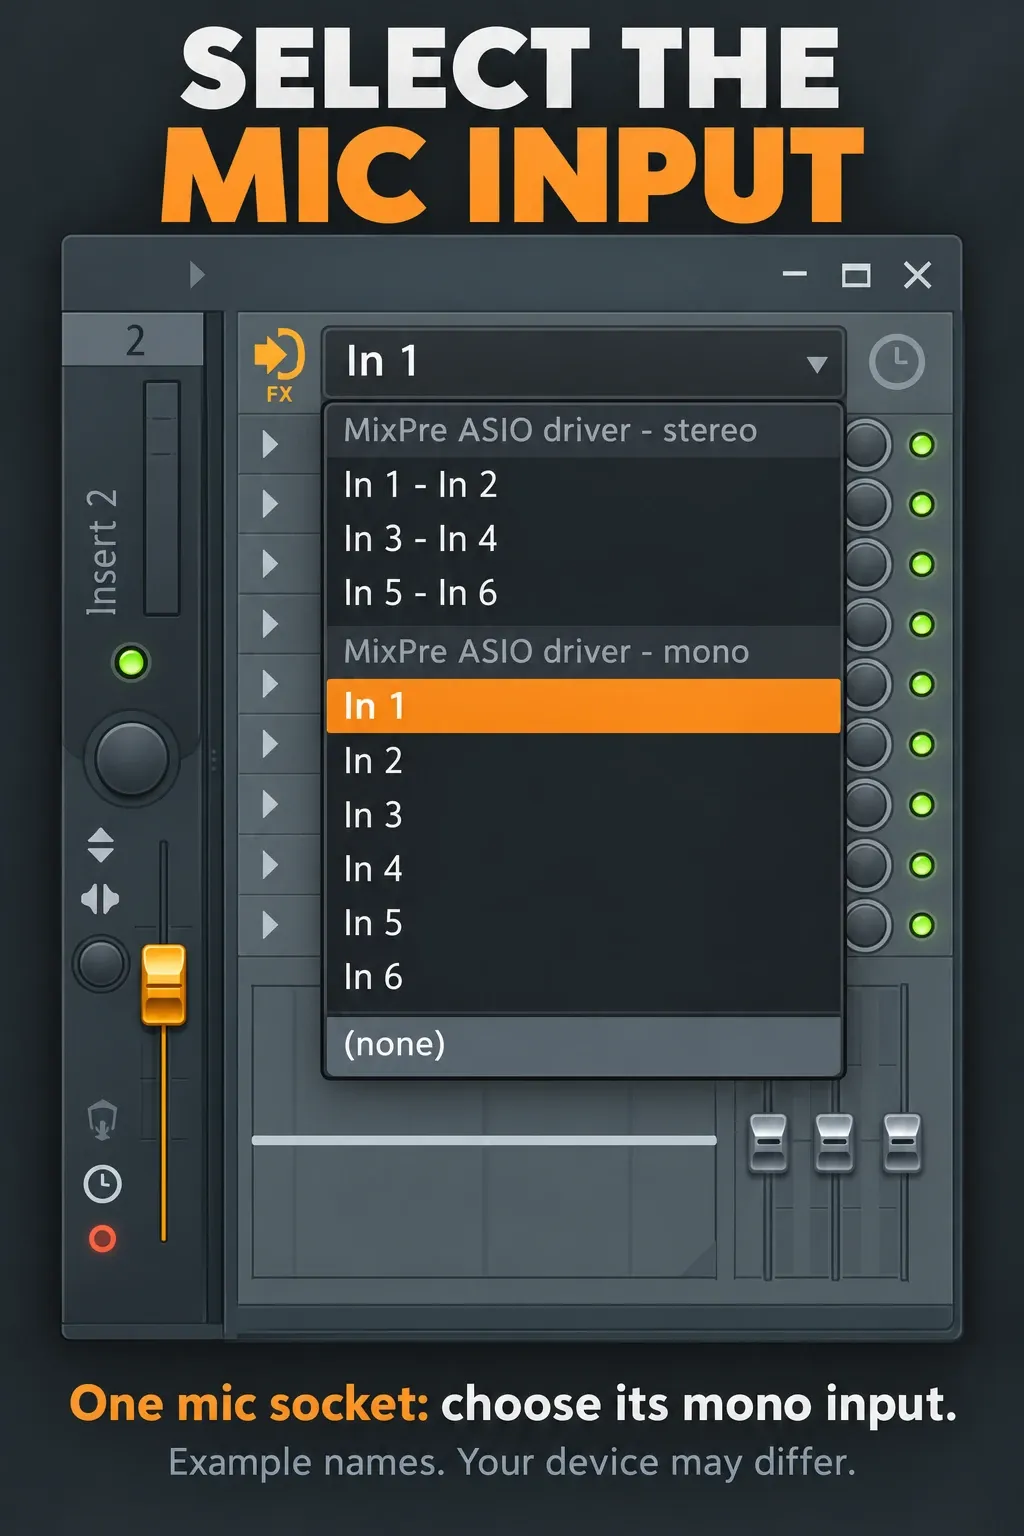Image resolution: width=1024 pixels, height=1536 pixels.
Task: Click the up-down polarity arrows icon on Insert 2
Action: pos(100,845)
